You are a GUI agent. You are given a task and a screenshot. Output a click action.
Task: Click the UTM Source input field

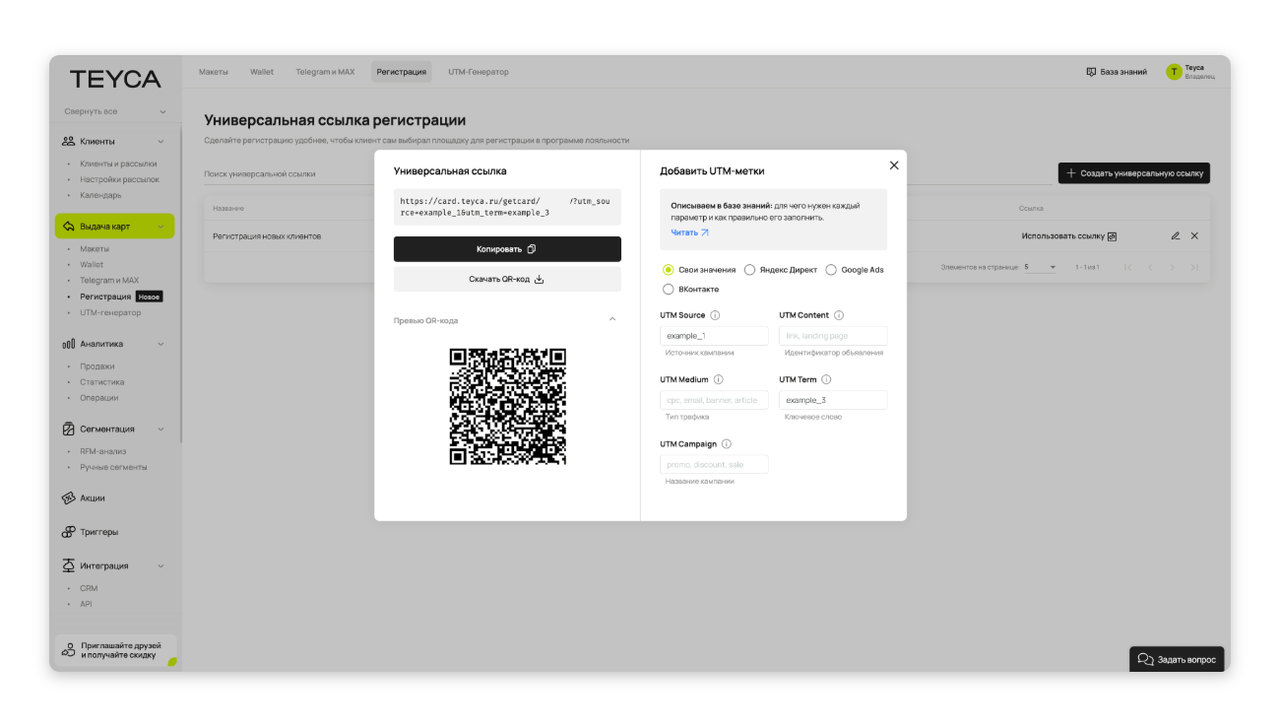714,336
